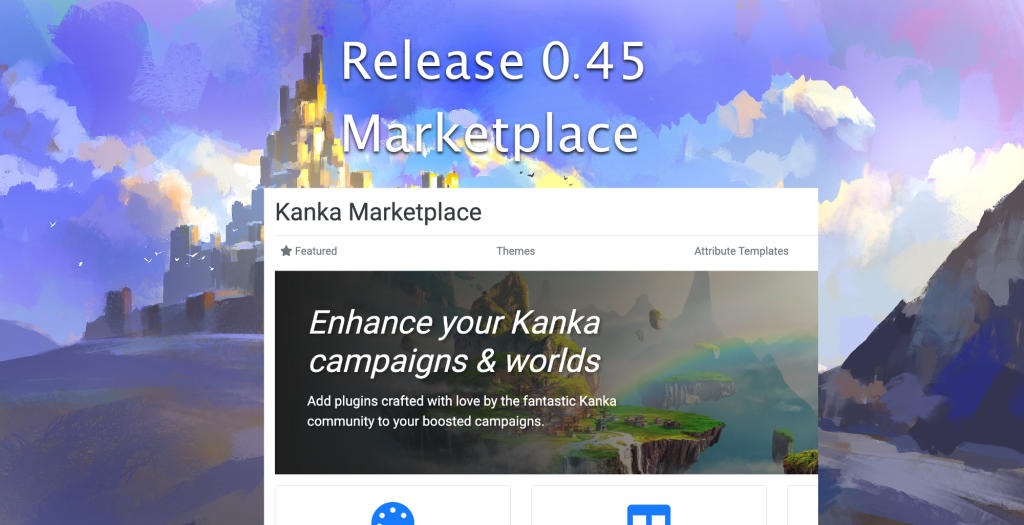Click the 'Add plugins crafted with love' text
The height and width of the screenshot is (525, 1024).
462,411
